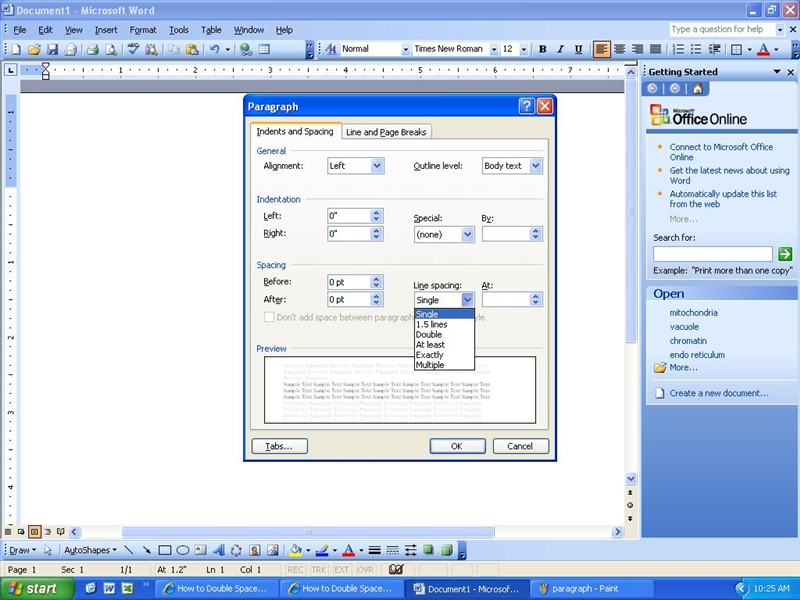Open the mitochondria recent document
Viewport: 800px width, 600px height.
click(693, 313)
